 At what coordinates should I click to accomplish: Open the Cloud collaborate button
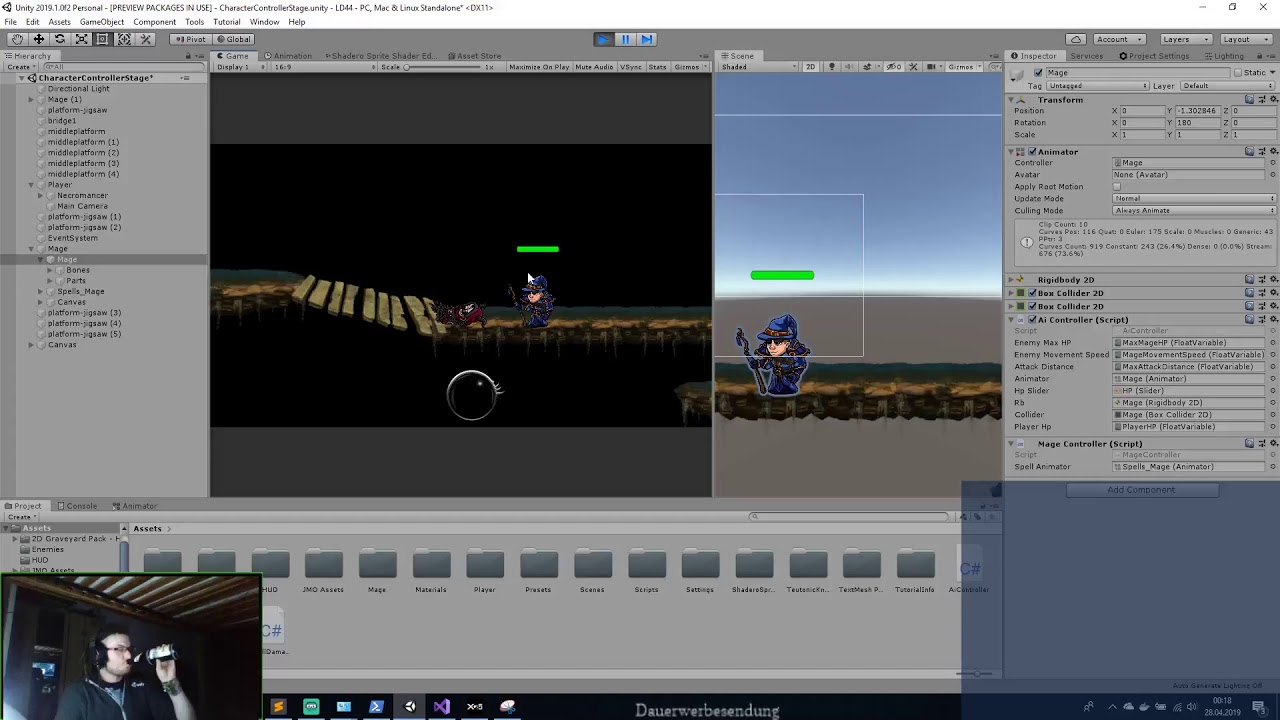pyautogui.click(x=1076, y=39)
